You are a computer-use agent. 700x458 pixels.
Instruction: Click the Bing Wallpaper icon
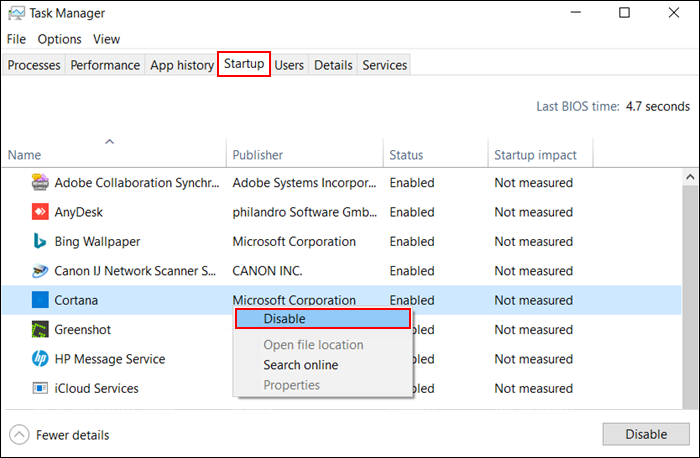tap(40, 241)
